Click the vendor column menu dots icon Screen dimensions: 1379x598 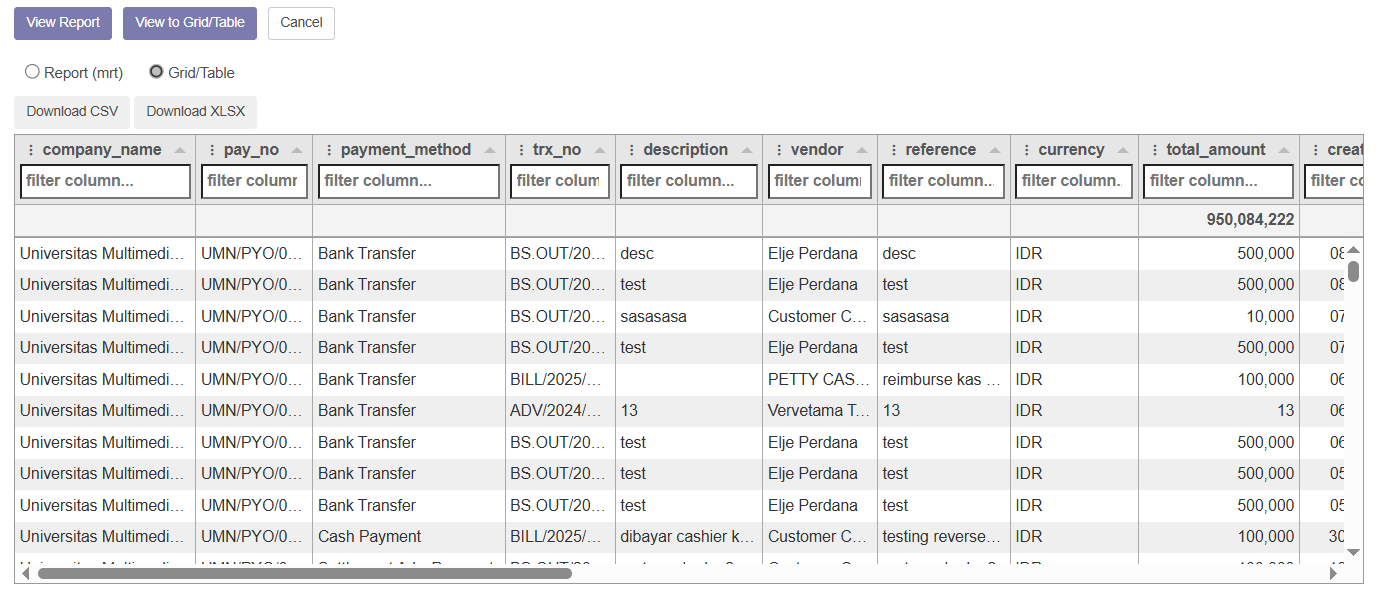click(778, 150)
